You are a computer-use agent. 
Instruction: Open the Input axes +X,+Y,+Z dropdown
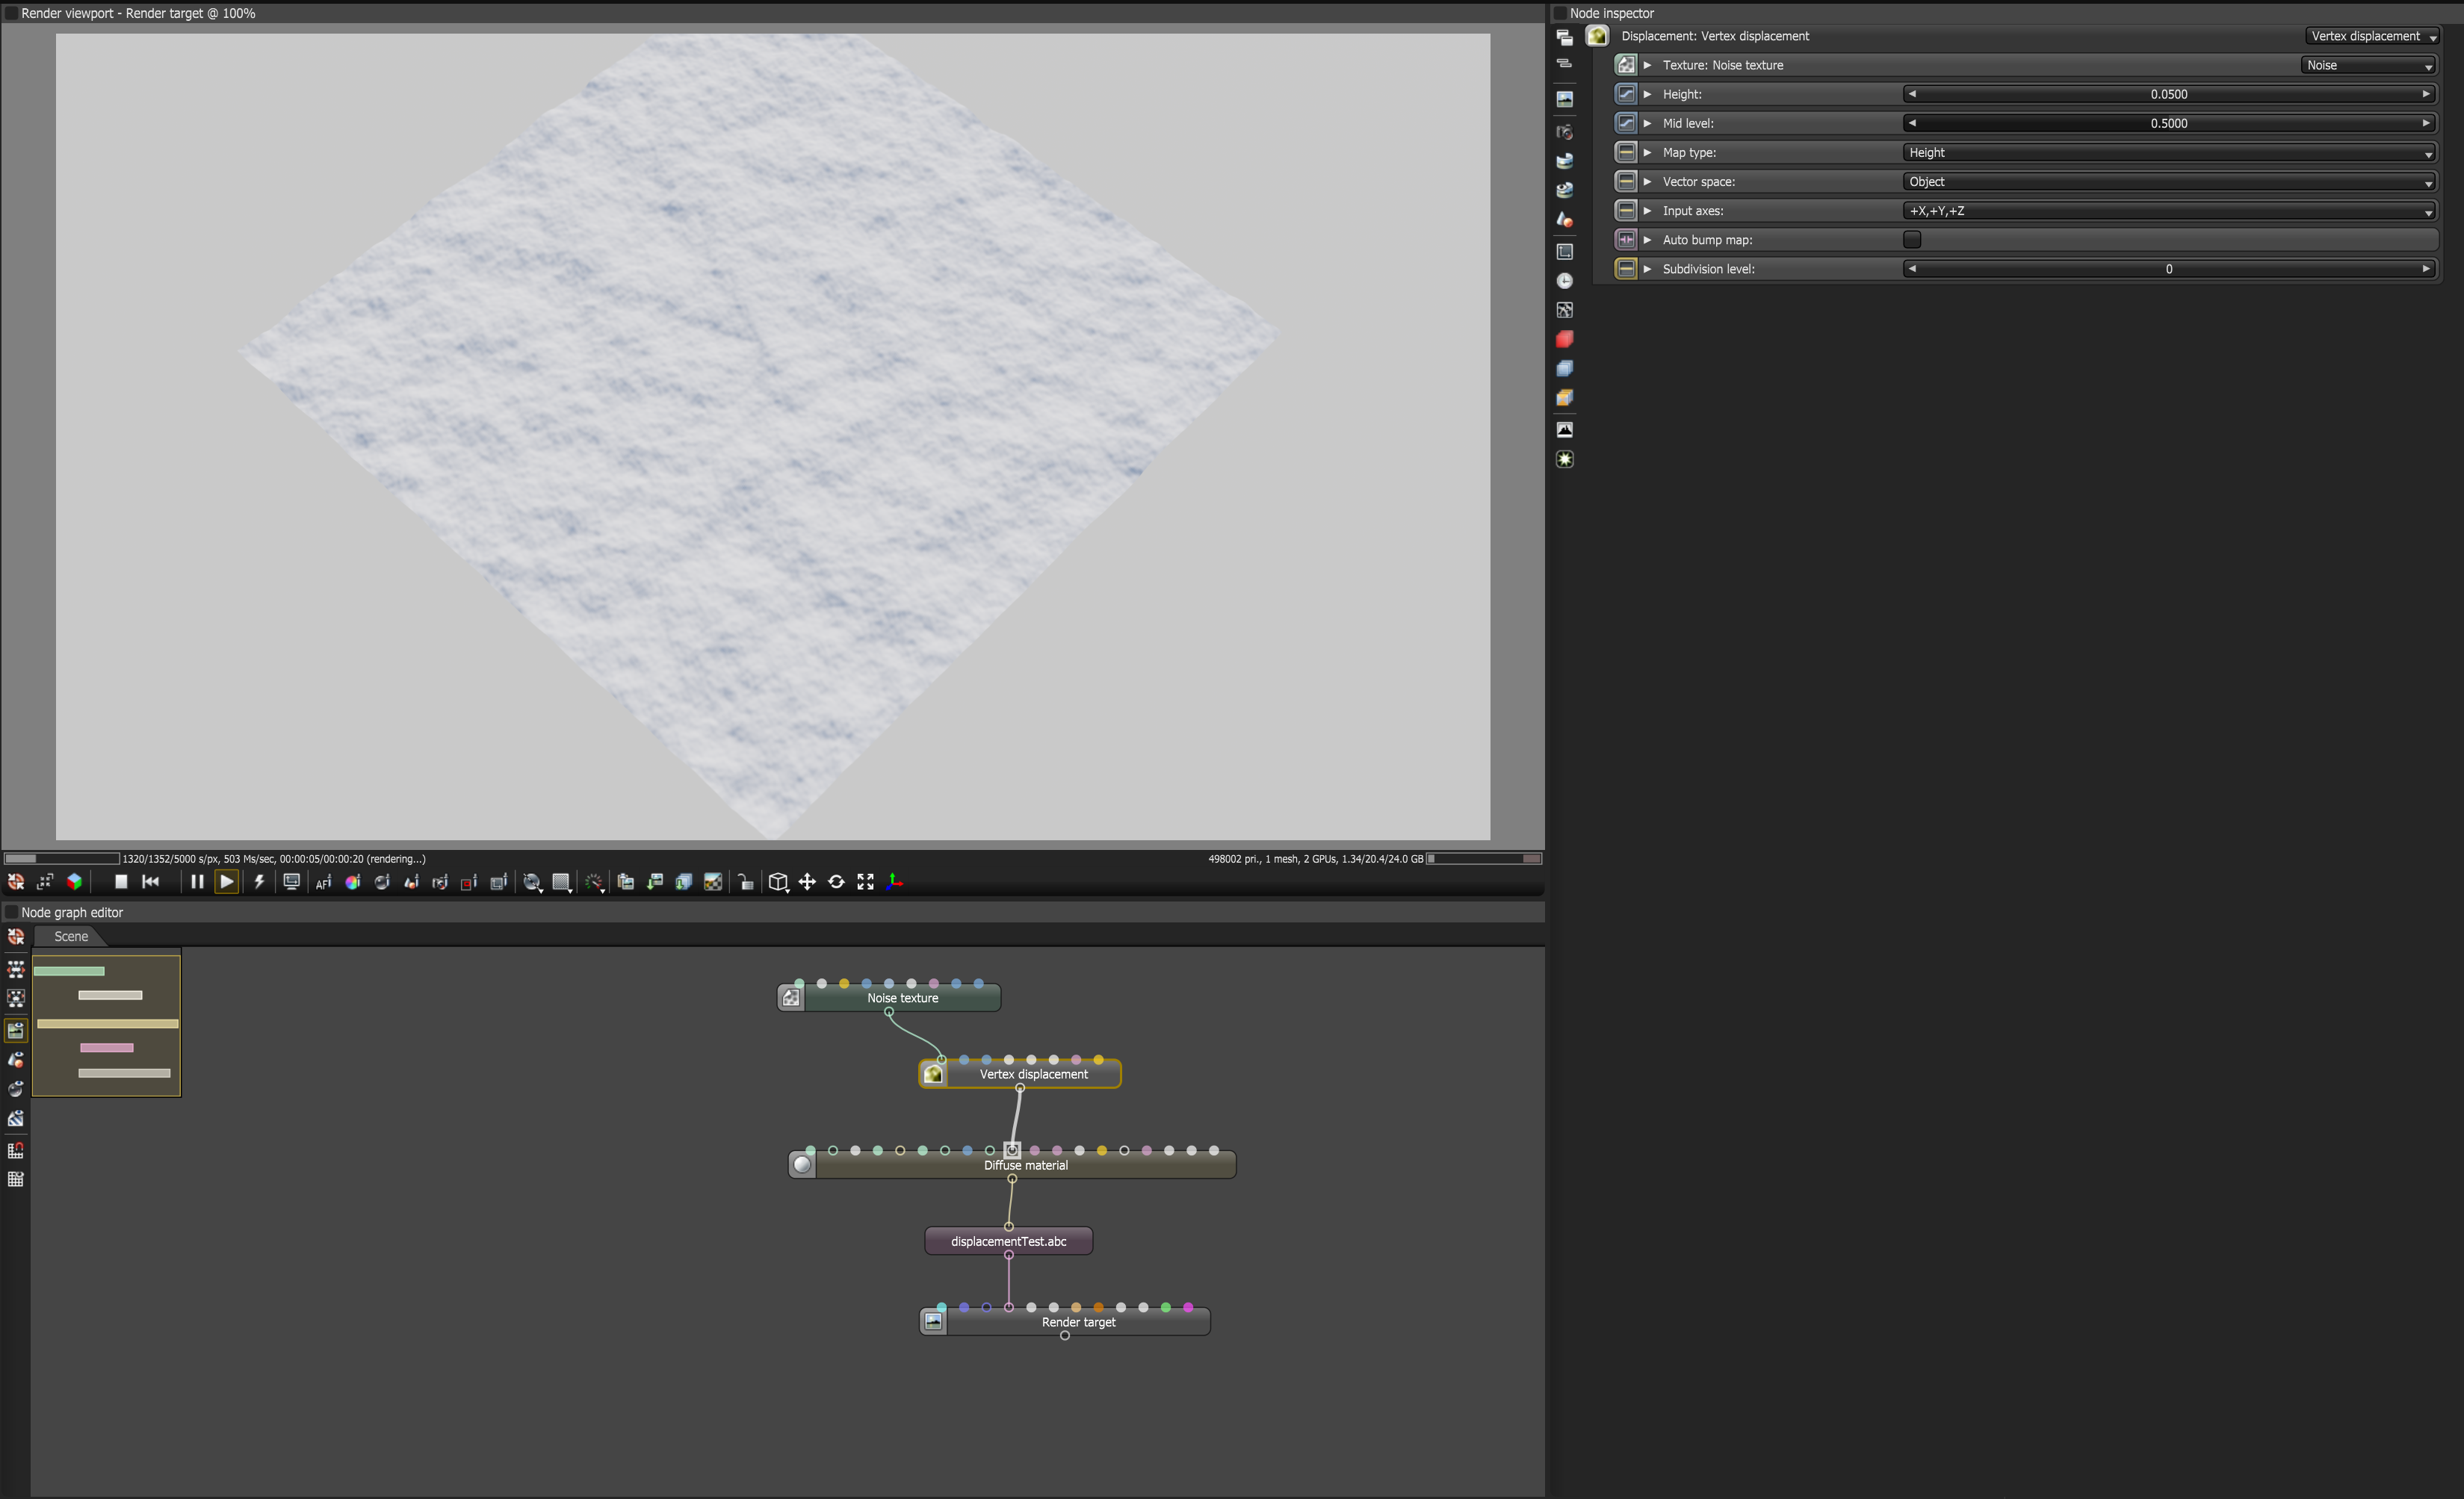pyautogui.click(x=2169, y=210)
